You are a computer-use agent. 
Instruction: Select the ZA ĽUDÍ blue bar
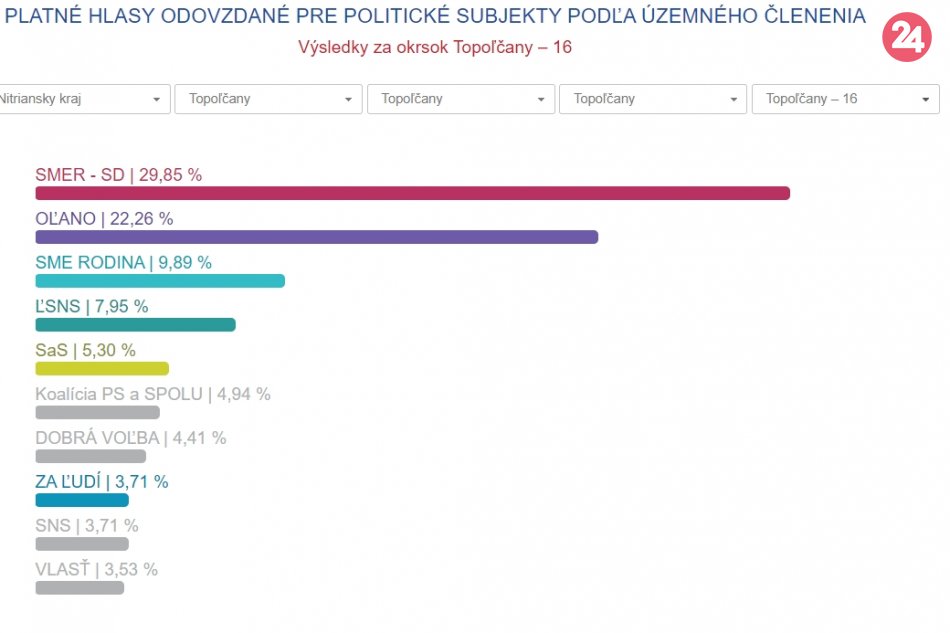(82, 500)
